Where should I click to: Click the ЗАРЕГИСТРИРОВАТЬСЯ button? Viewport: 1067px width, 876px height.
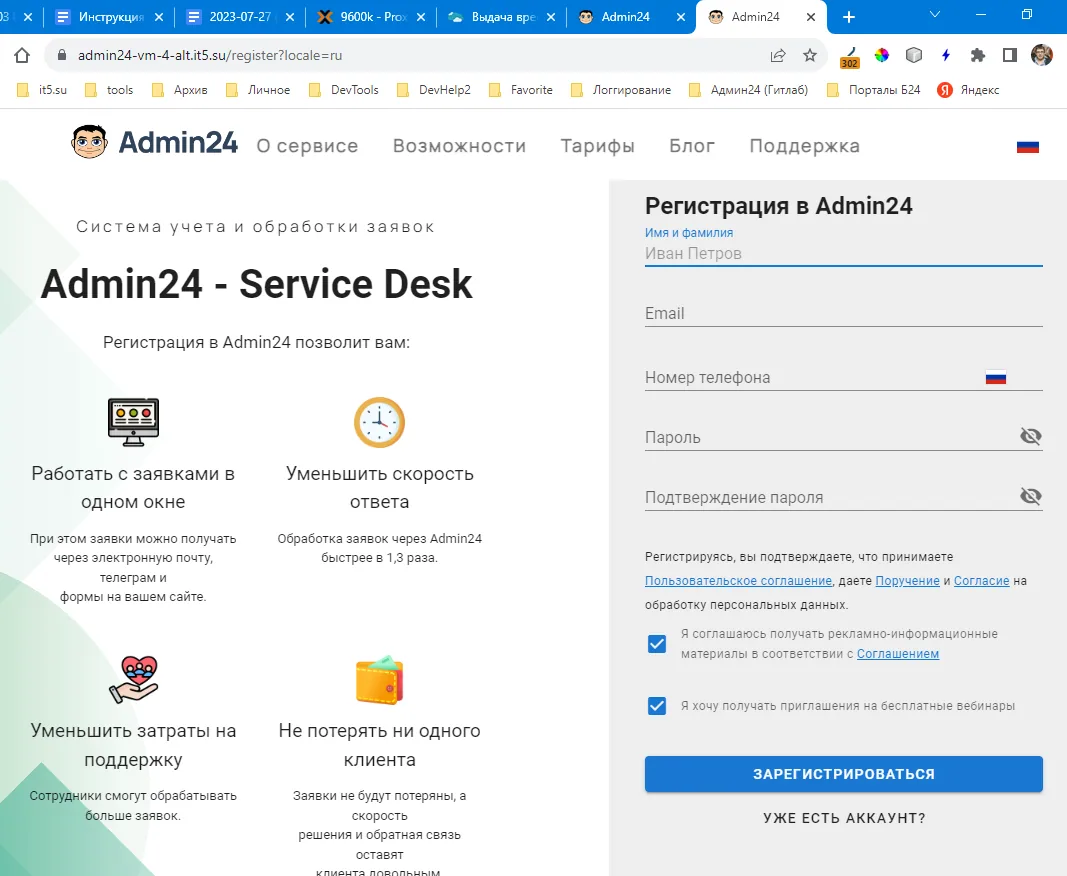844,774
